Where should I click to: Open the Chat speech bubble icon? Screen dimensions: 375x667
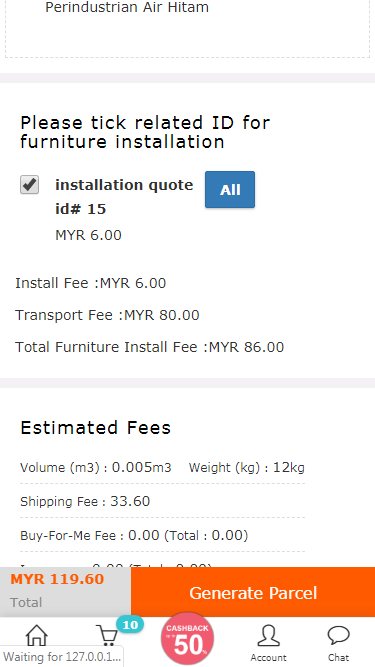338,643
